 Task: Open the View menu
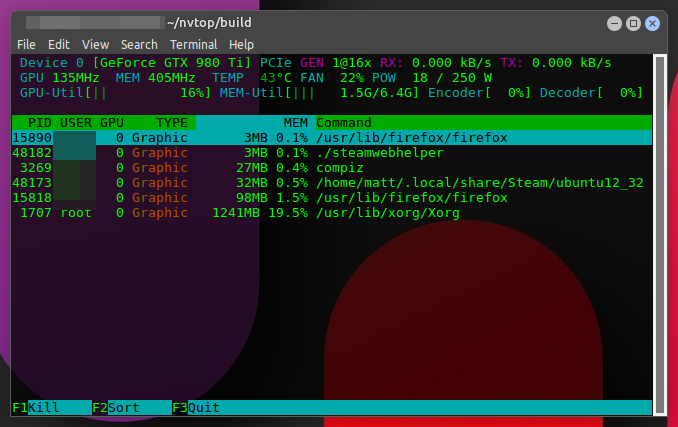click(x=95, y=44)
